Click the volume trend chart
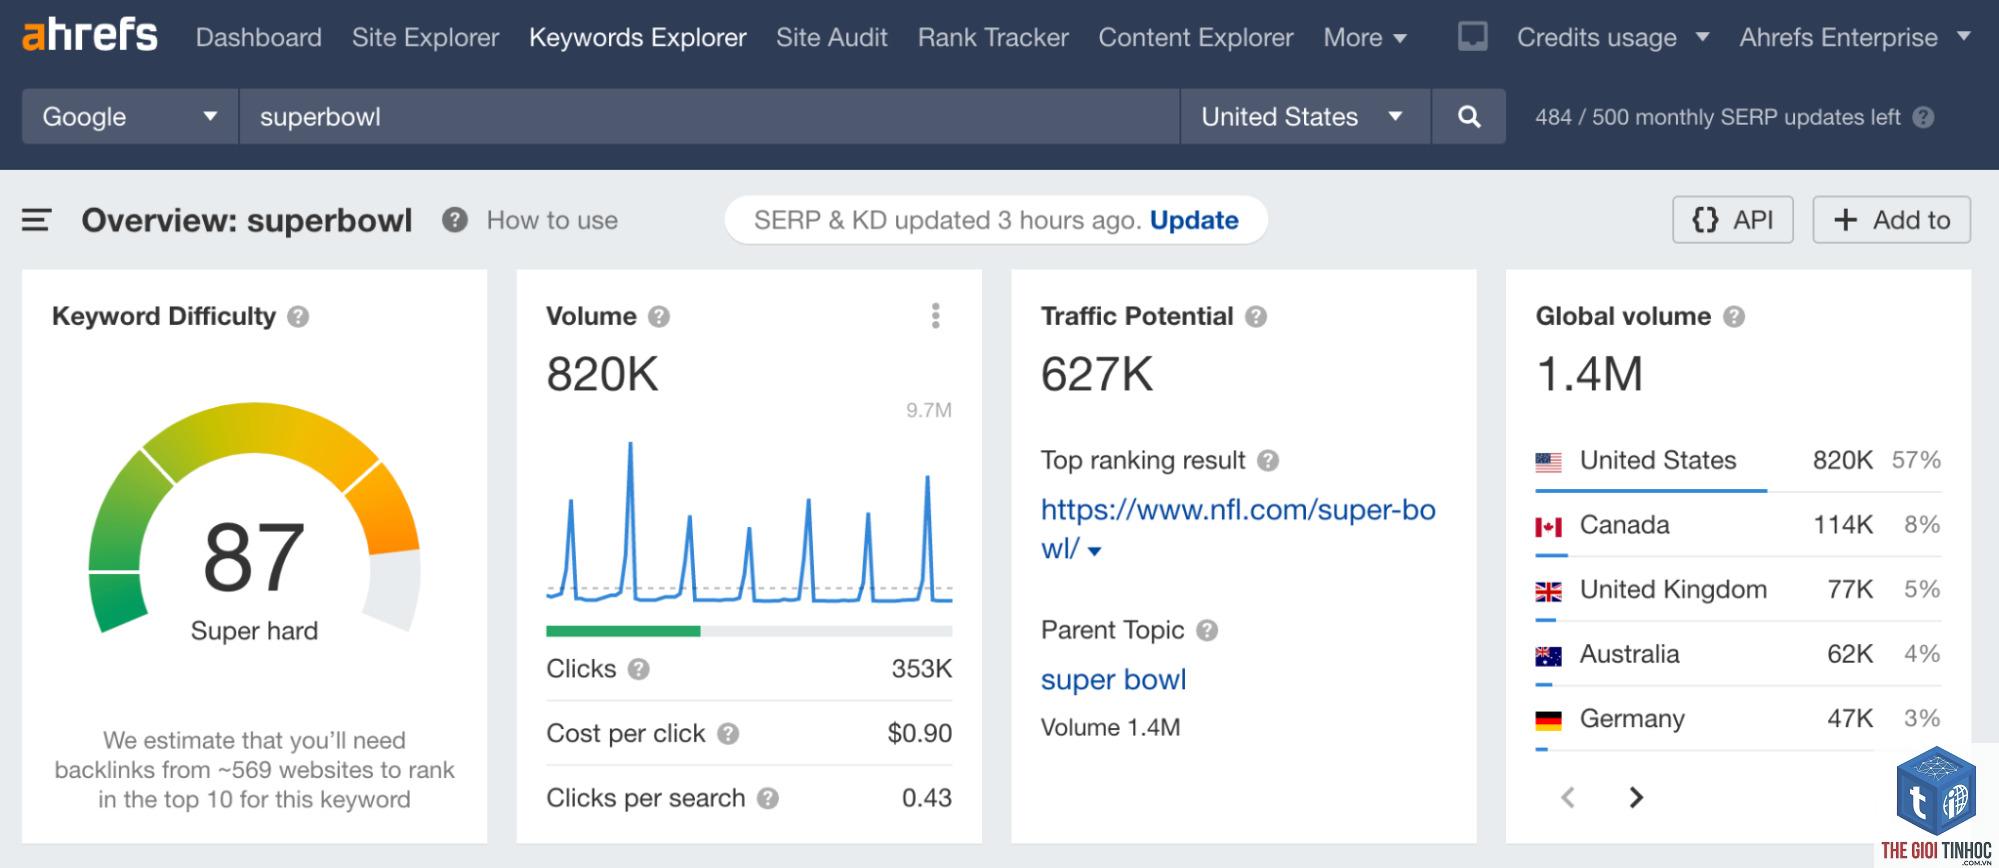Screen dimensions: 1999x868 click(749, 522)
